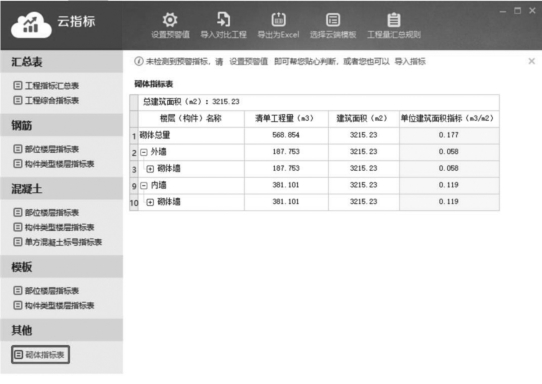The height and width of the screenshot is (384, 542).
Task: Click column header 楼层（构件）名称
Action: (191, 119)
